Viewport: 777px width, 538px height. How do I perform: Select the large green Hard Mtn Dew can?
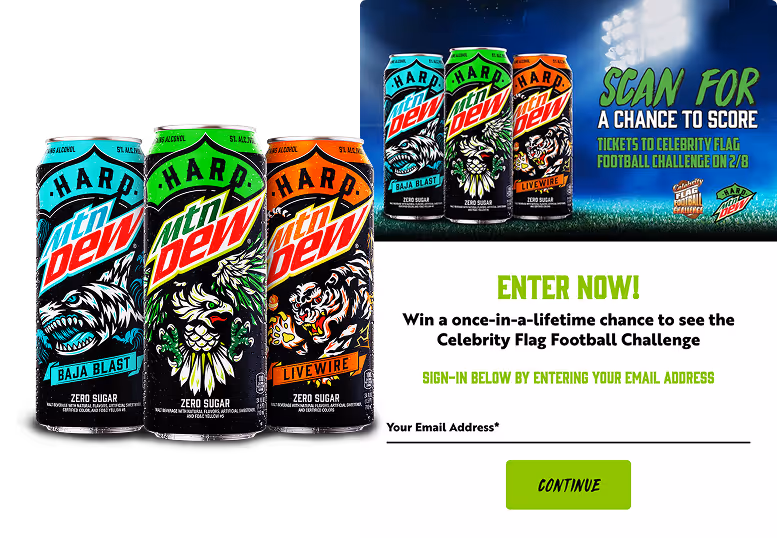coord(205,282)
